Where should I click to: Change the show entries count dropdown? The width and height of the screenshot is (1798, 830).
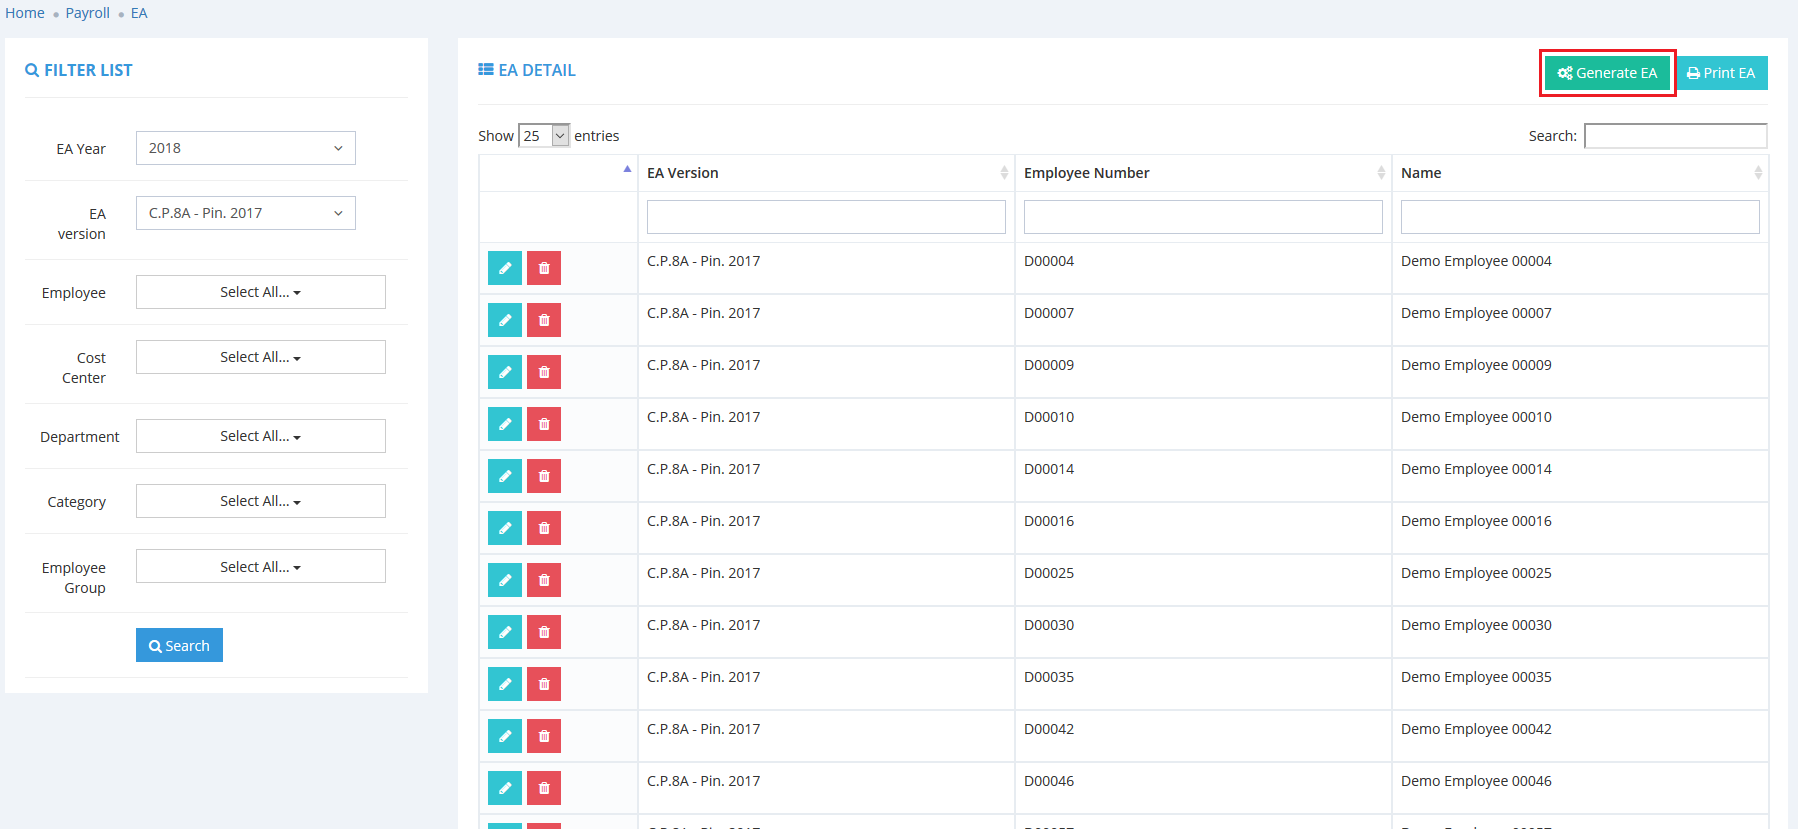coord(543,136)
